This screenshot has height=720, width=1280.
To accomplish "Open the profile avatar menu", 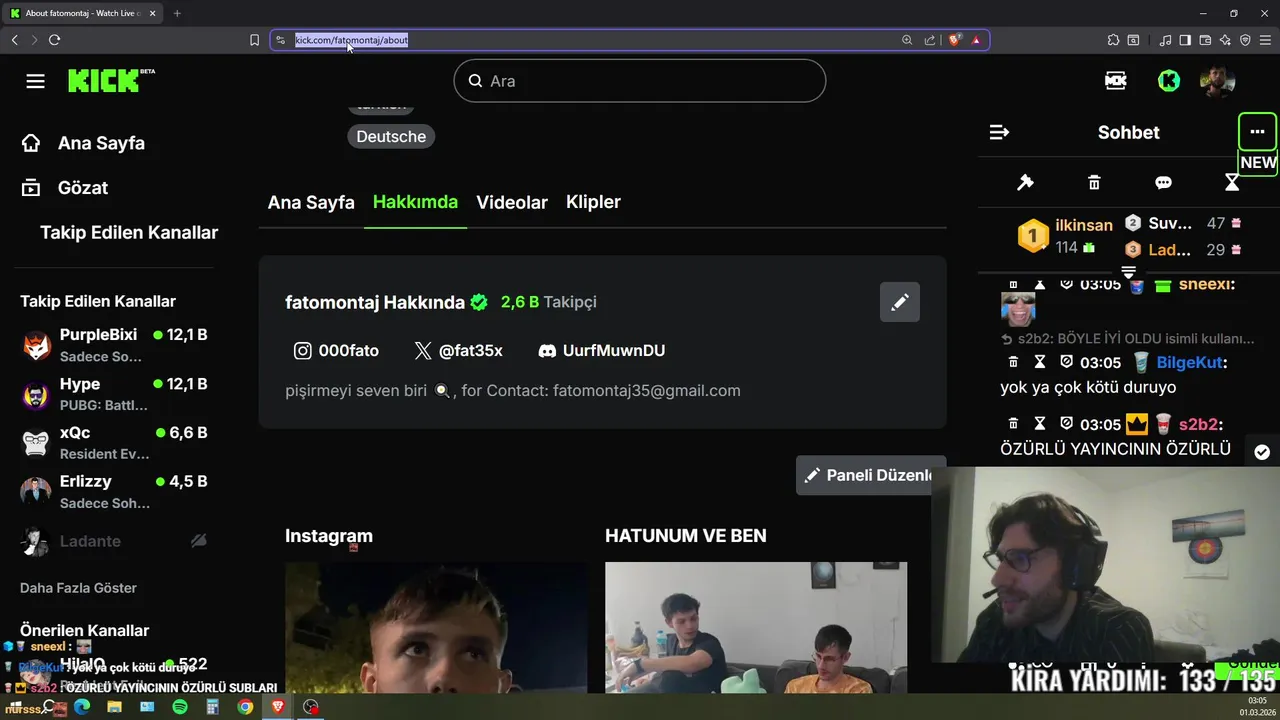I will pyautogui.click(x=1218, y=81).
